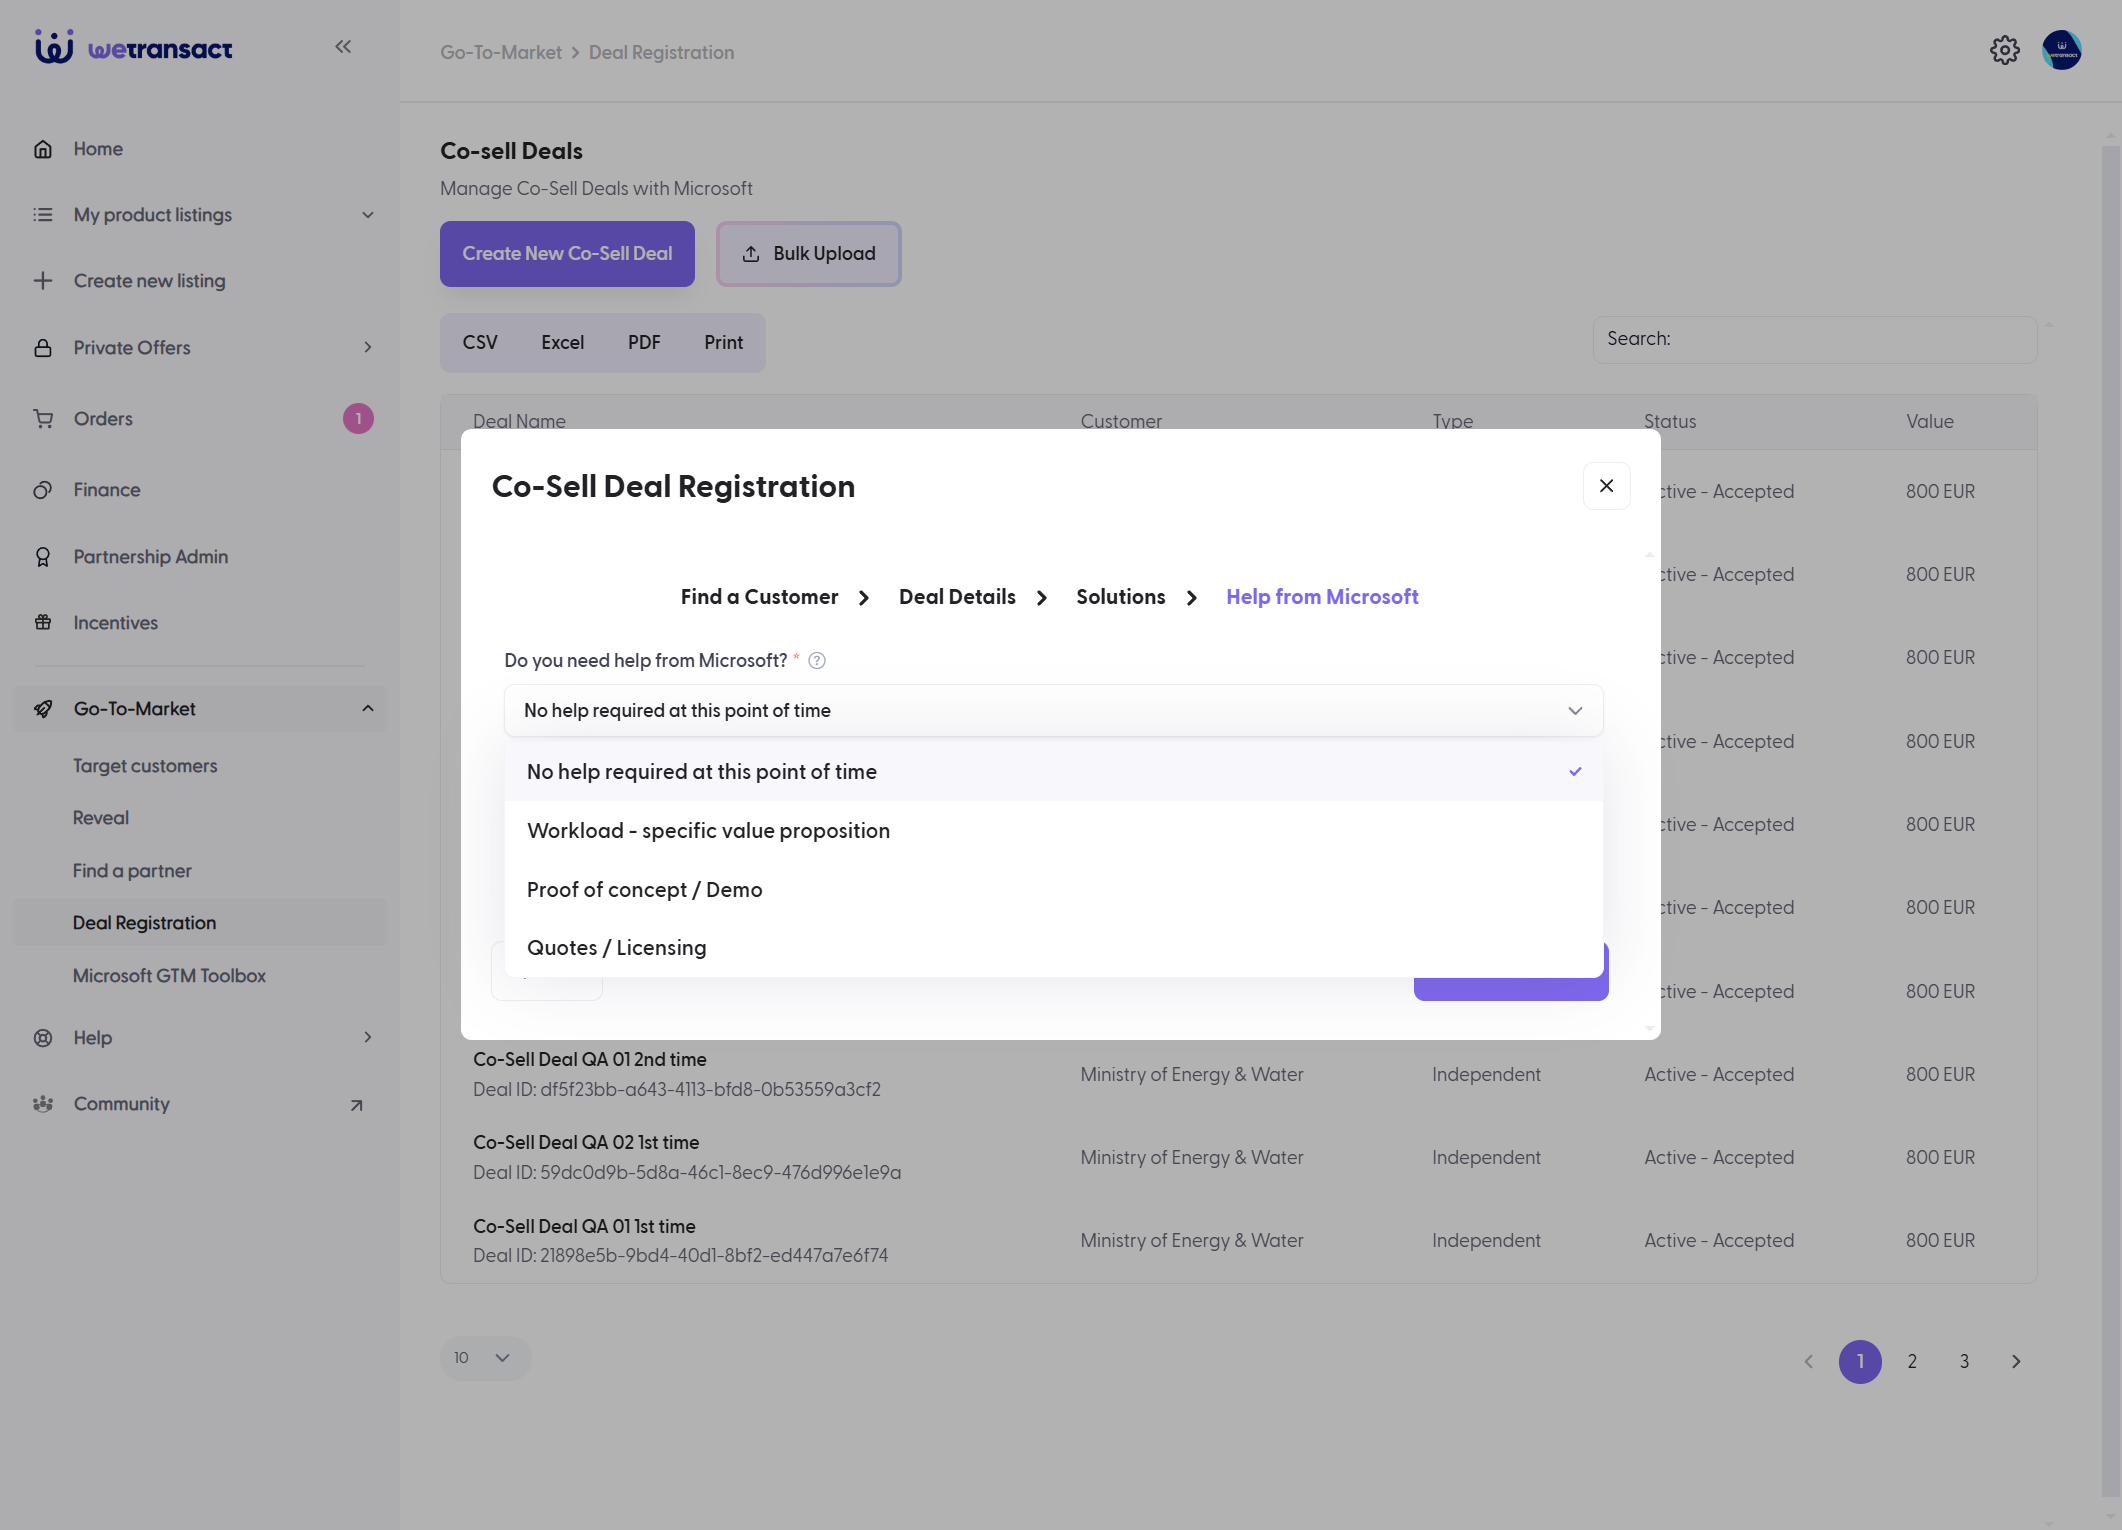Click Bulk Upload button
Screen dimensions: 2122x1530
[809, 254]
